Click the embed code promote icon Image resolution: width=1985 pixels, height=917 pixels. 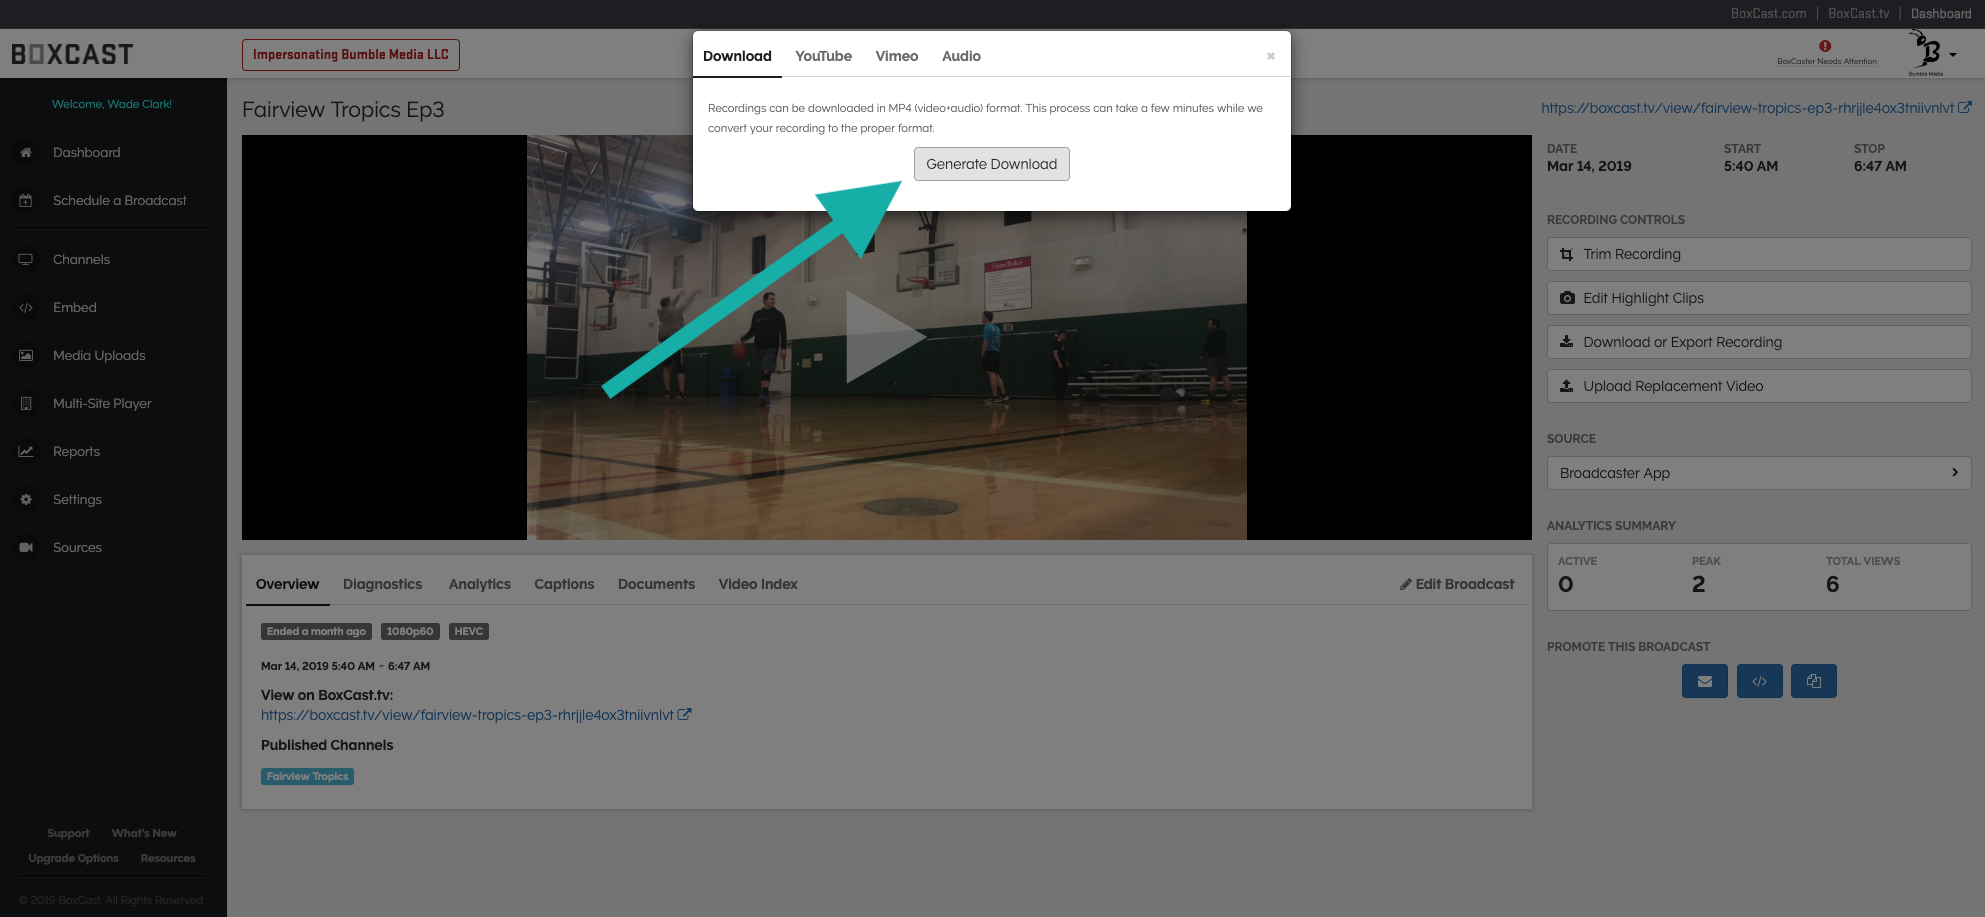coord(1759,681)
